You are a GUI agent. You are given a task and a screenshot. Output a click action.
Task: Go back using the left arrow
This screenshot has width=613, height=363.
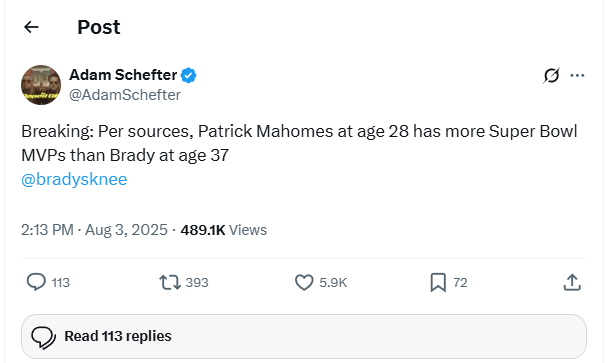(x=31, y=27)
